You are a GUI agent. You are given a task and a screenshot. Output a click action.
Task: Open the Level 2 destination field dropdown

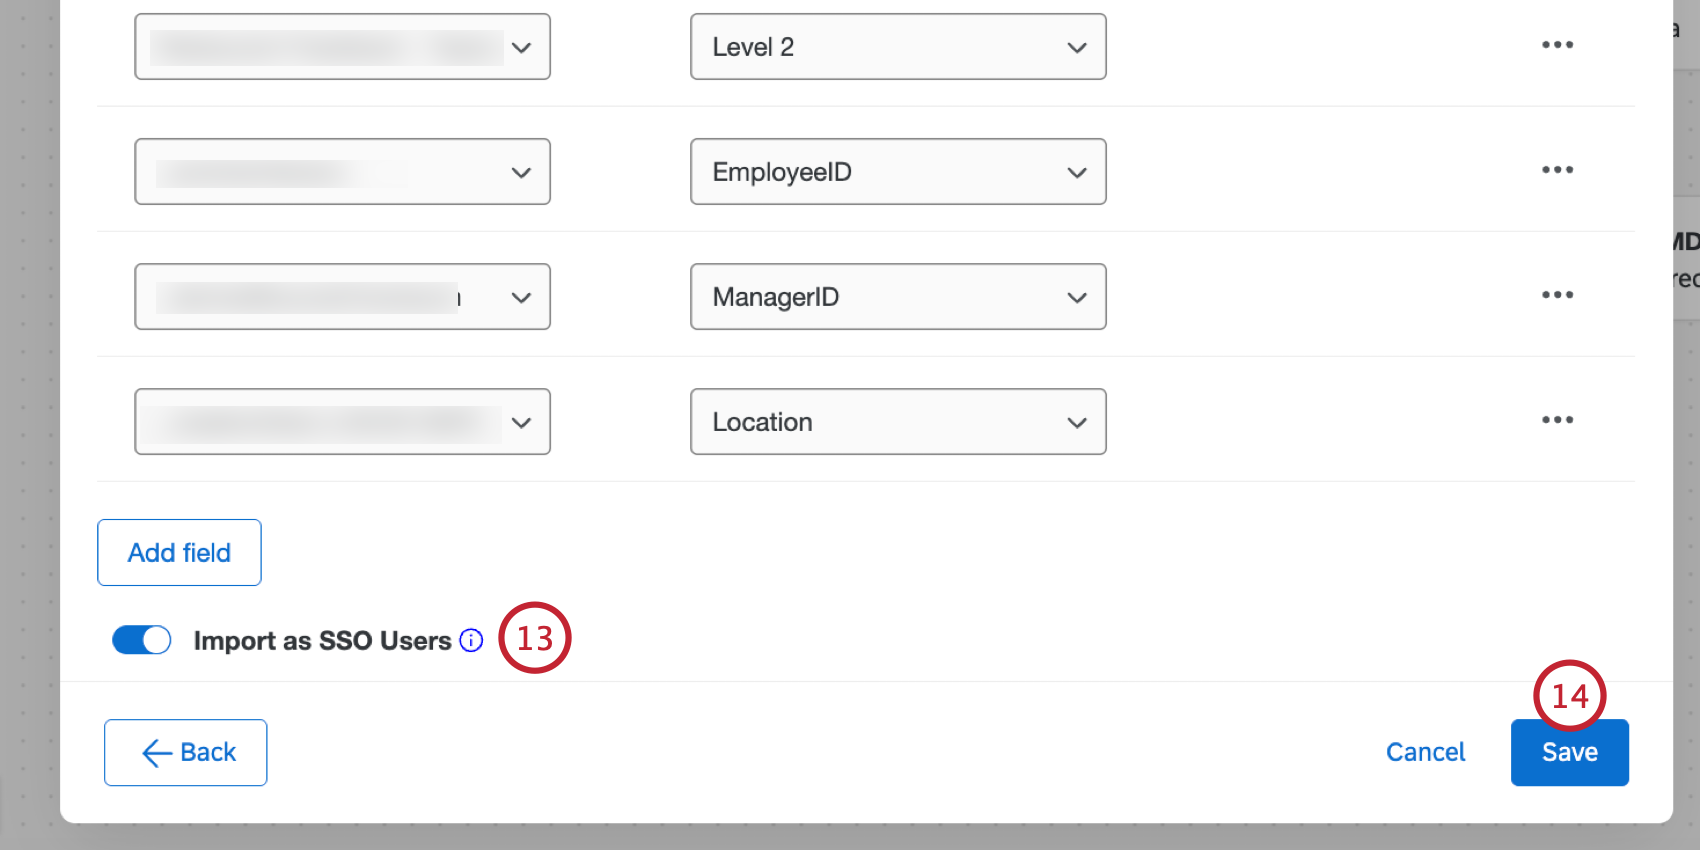click(x=897, y=46)
